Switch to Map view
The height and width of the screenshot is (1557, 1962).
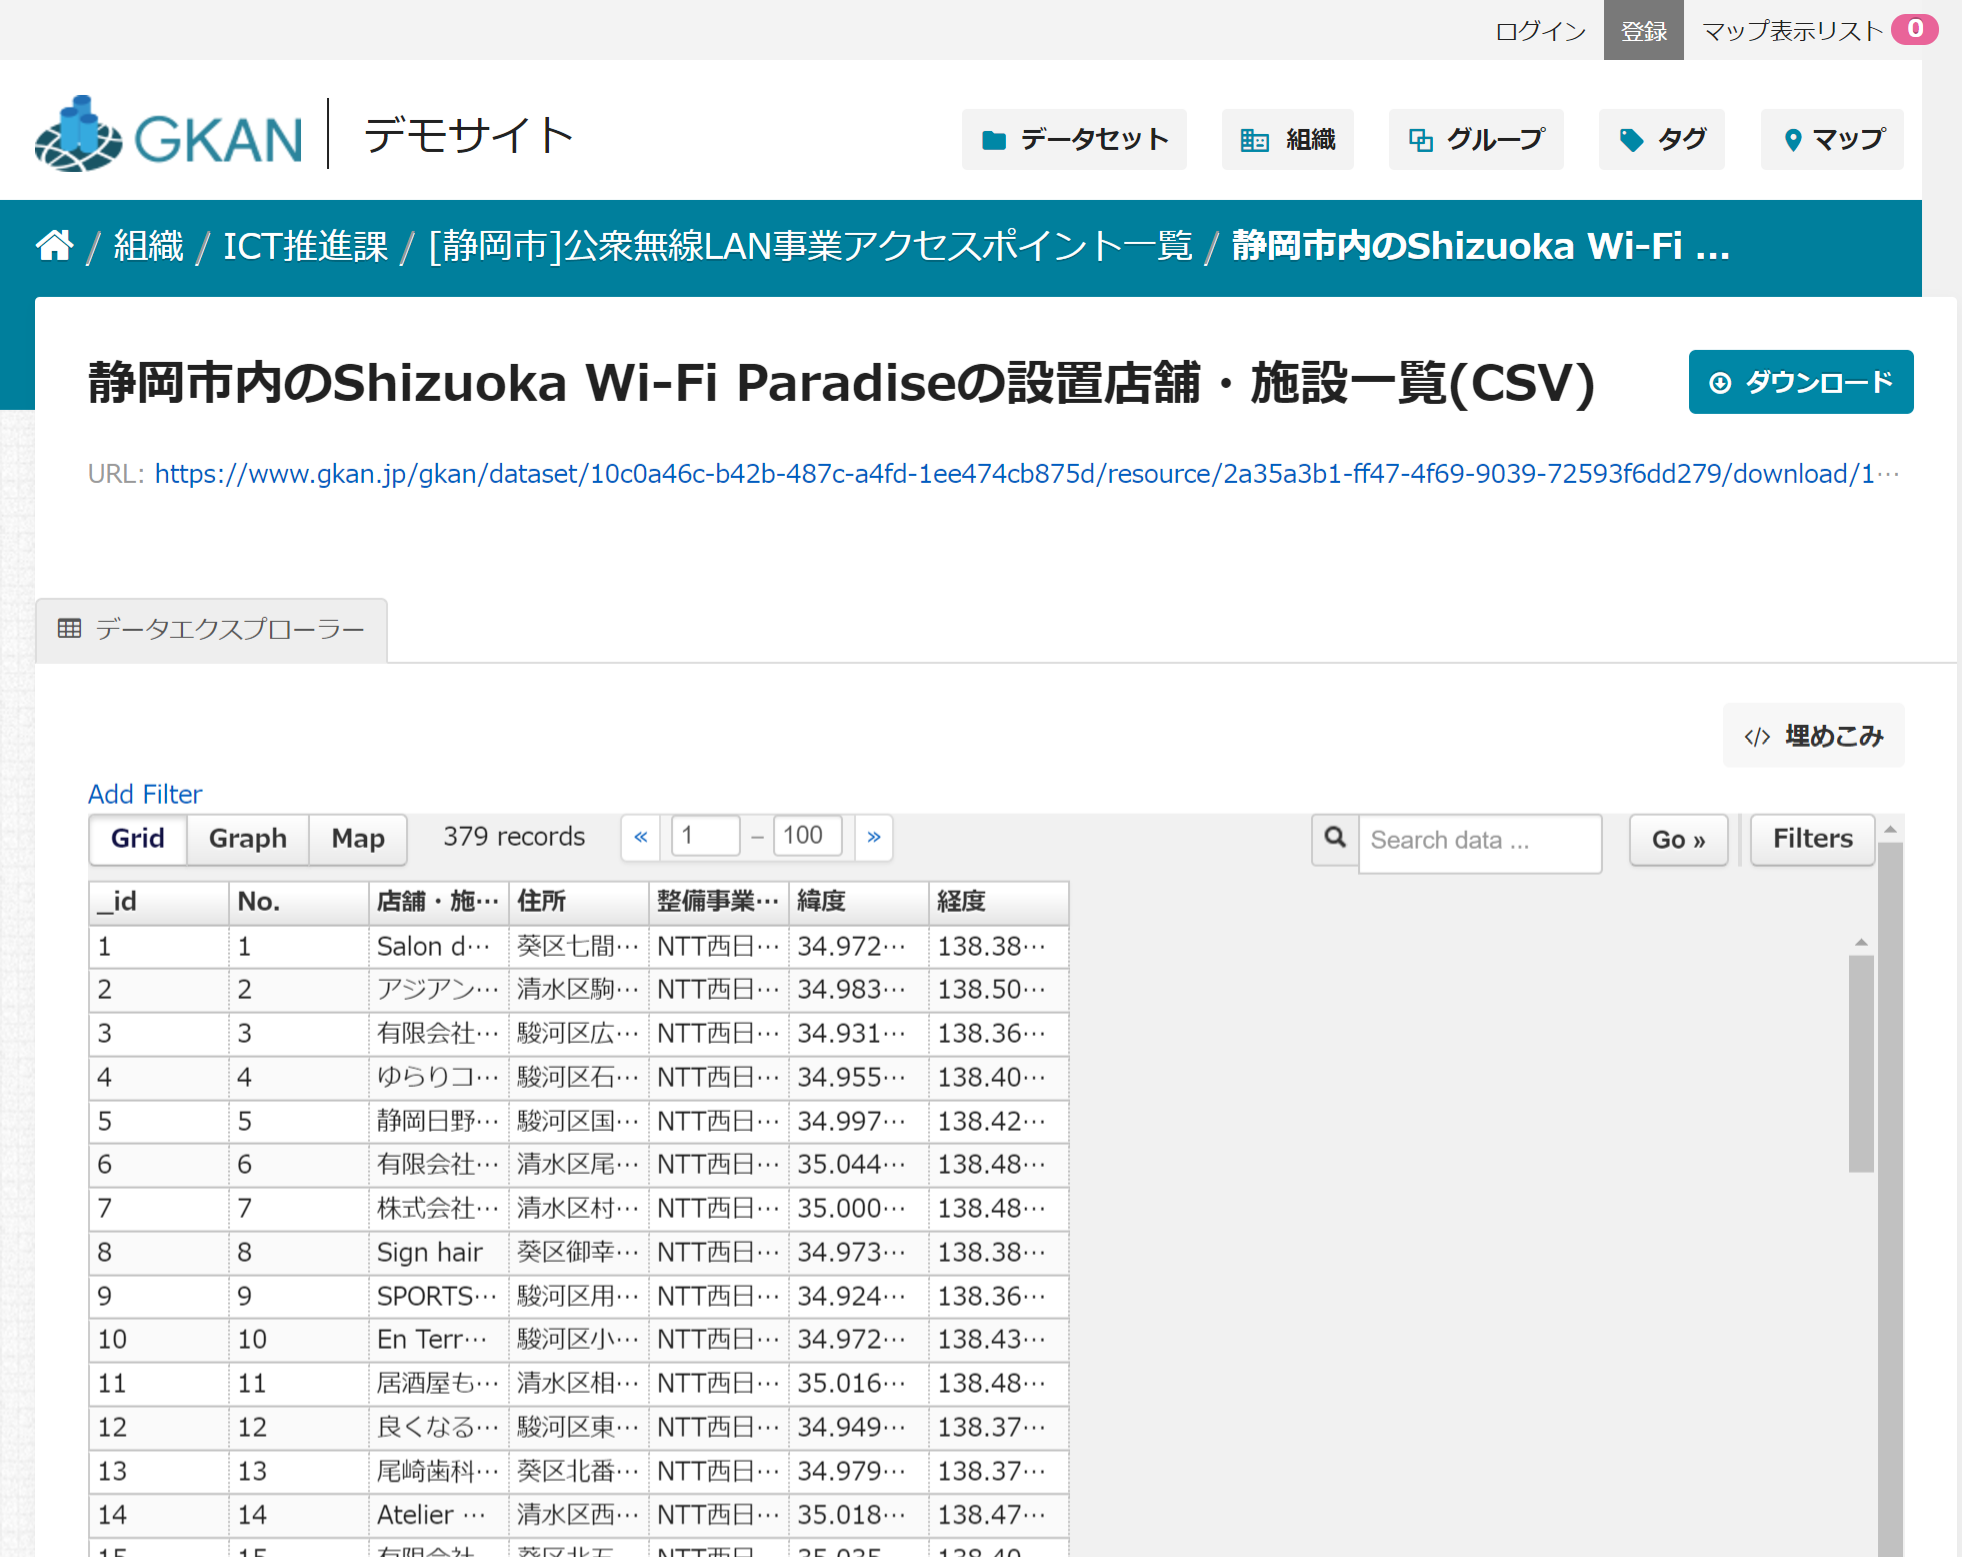click(358, 839)
